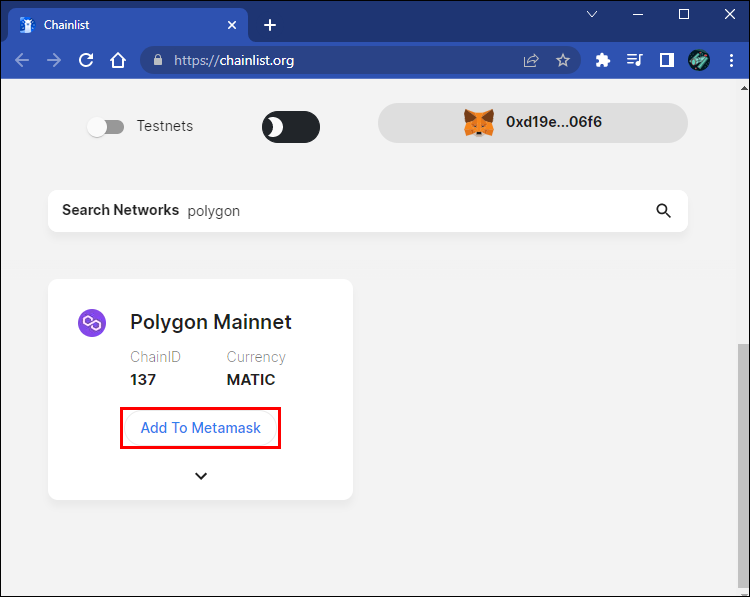Screen dimensions: 750x597
Task: Click the scrollbar up arrow
Action: 744,88
